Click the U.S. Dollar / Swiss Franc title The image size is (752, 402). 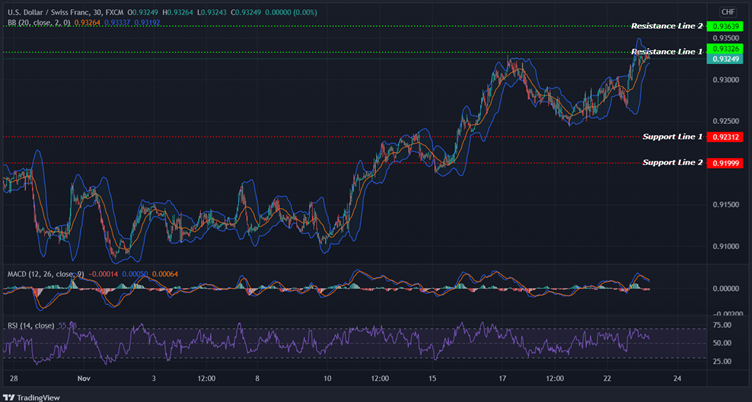(x=48, y=10)
